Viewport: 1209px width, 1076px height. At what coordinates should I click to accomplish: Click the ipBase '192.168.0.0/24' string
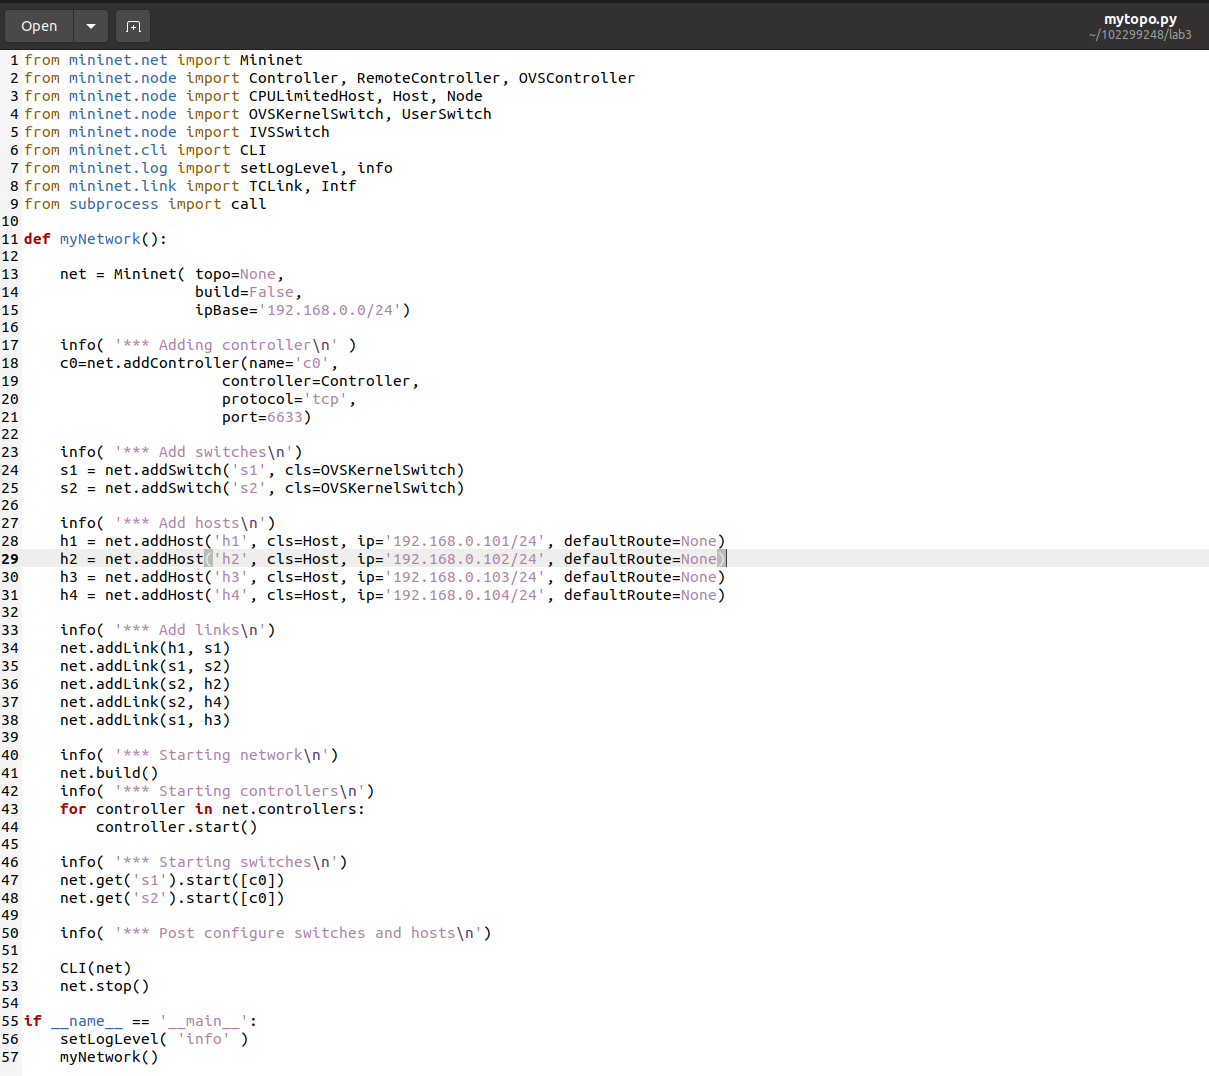coord(330,310)
